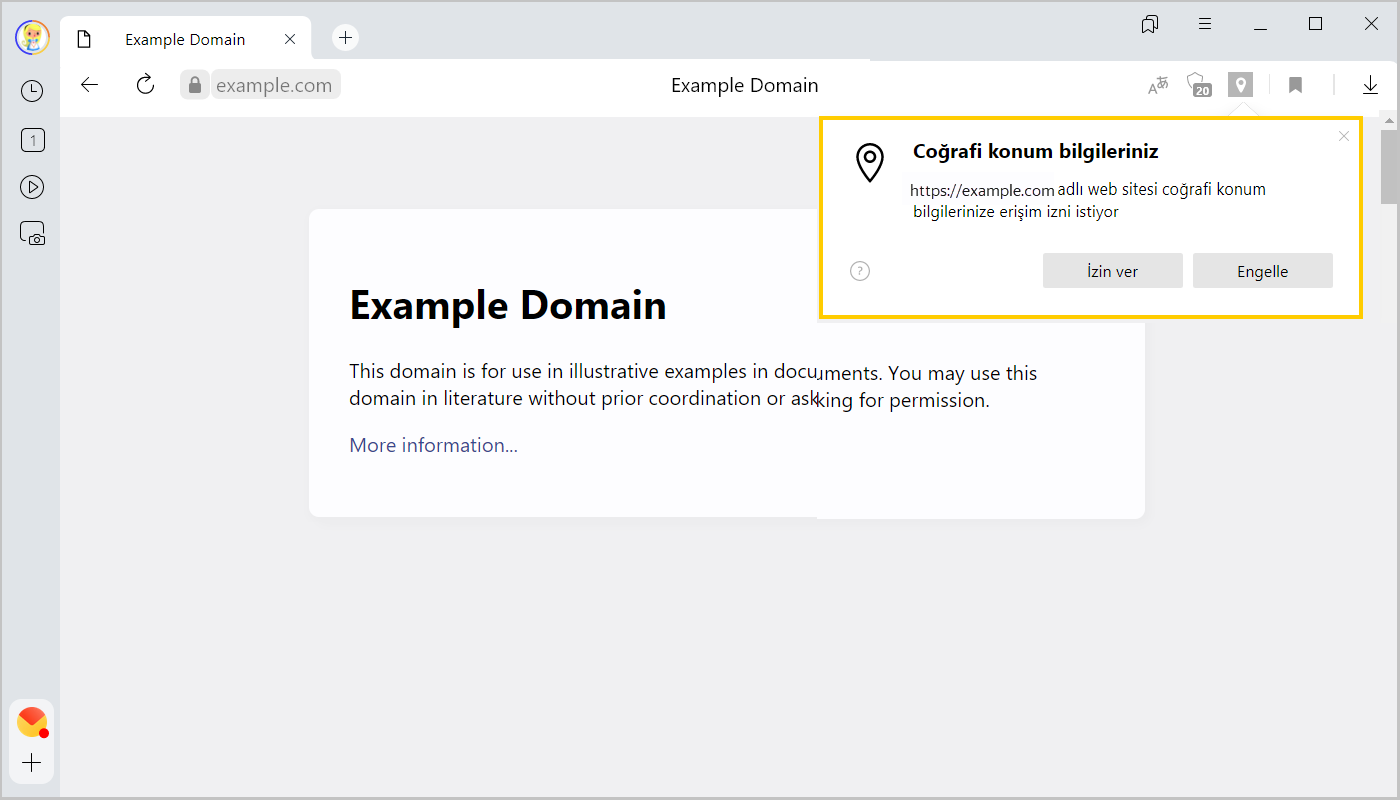This screenshot has width=1400, height=800.
Task: Bookmark this page
Action: coord(1295,85)
